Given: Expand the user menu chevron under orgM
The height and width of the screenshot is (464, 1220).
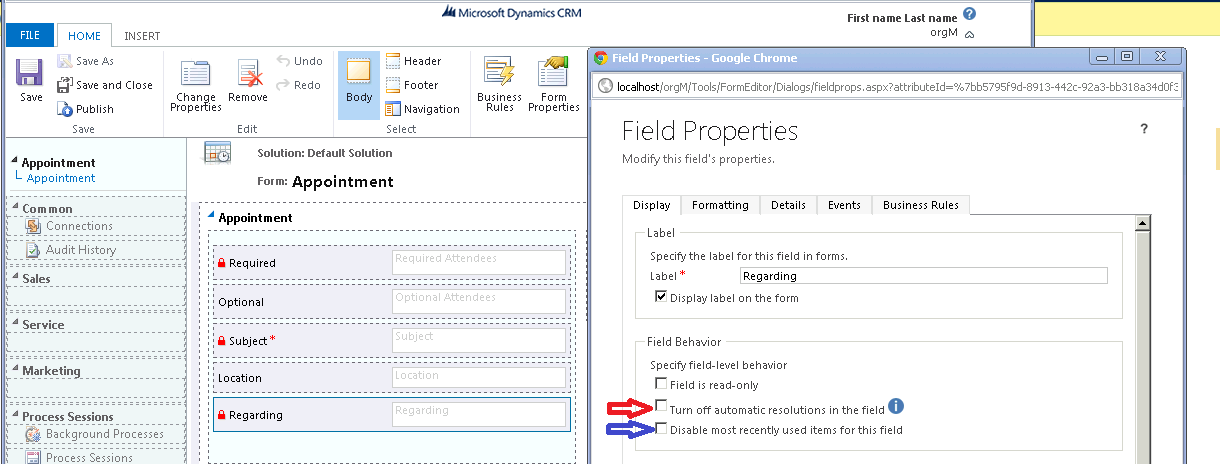Looking at the screenshot, I should point(968,33).
